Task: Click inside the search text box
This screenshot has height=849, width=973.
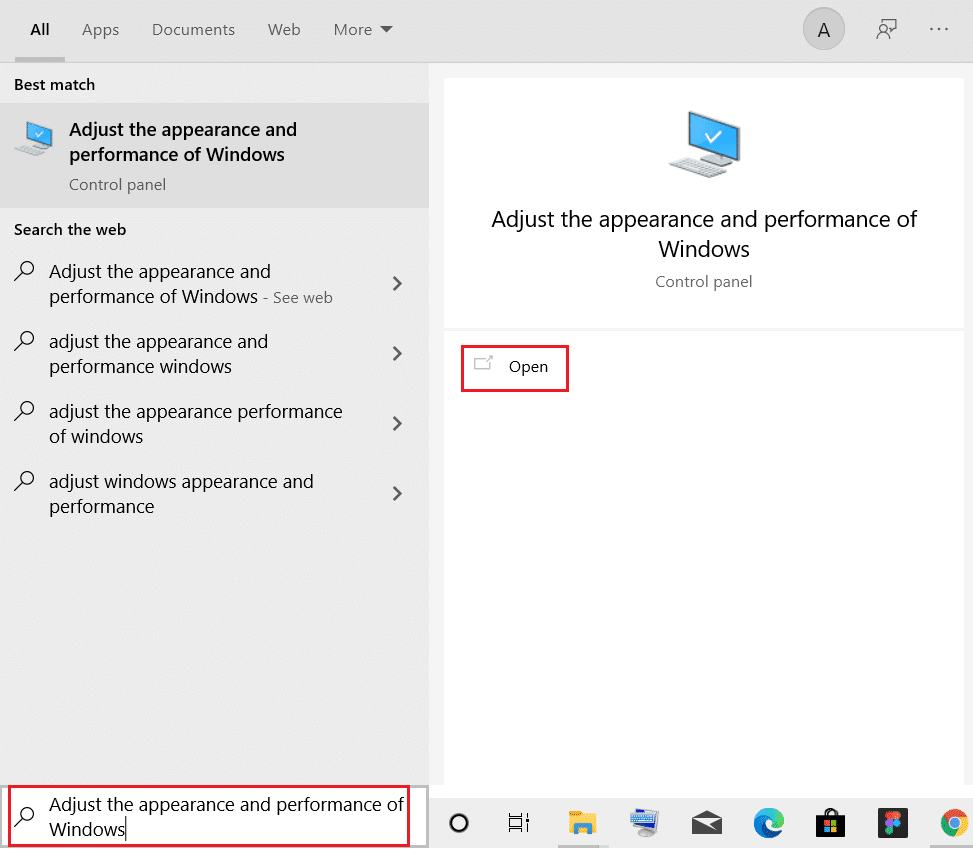Action: coord(225,816)
